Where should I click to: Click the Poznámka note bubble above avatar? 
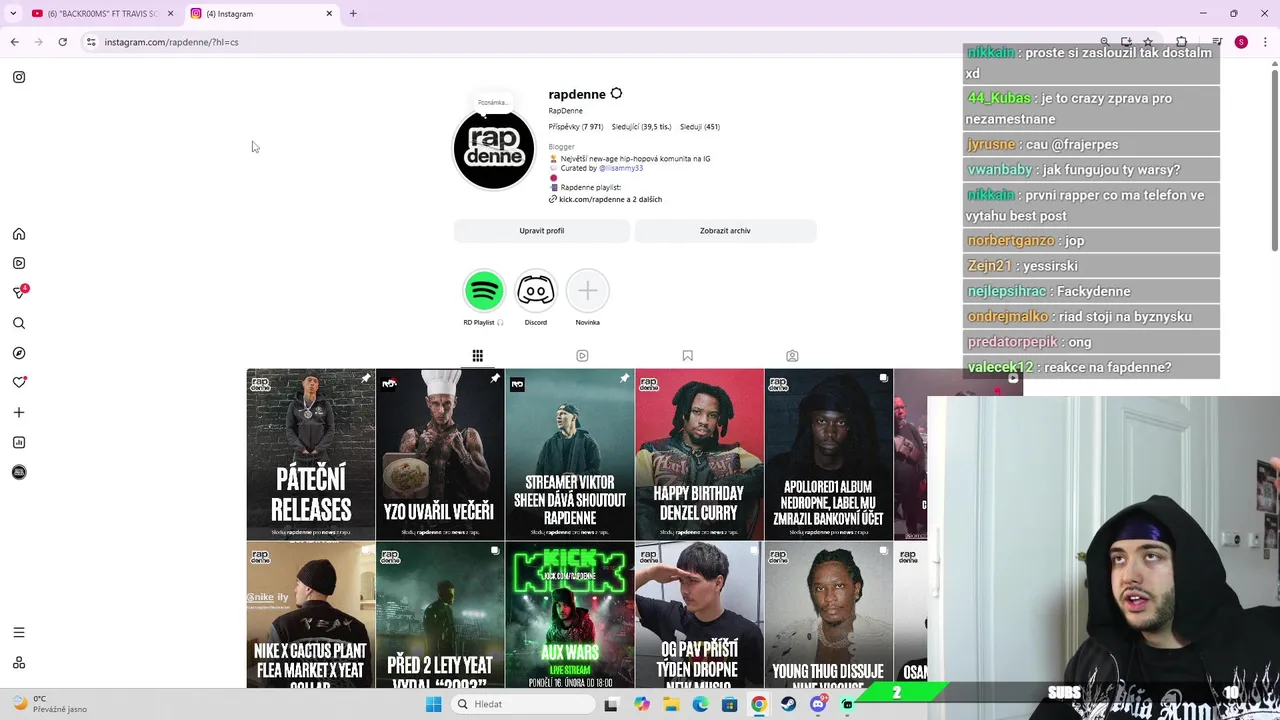493,102
